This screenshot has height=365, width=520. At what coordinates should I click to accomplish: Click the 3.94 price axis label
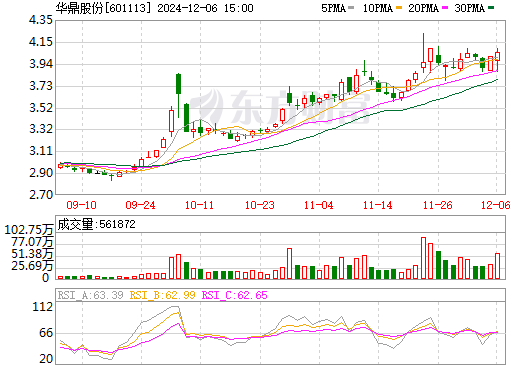(41, 64)
